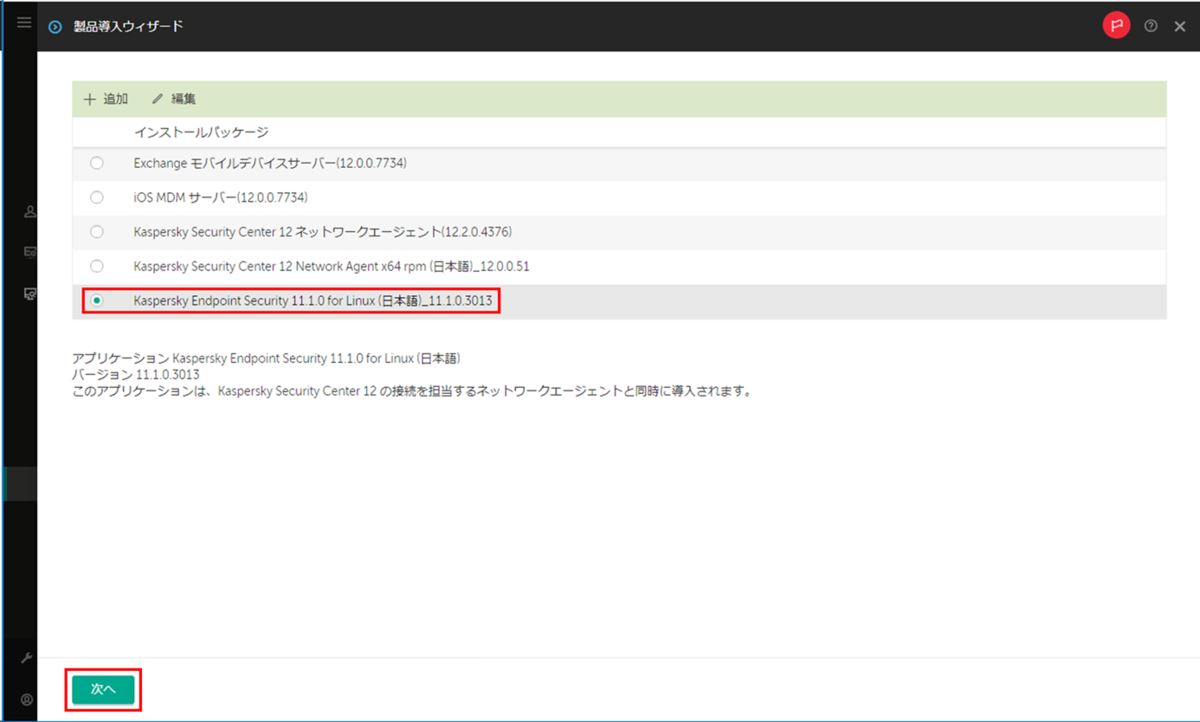This screenshot has width=1200, height=722.
Task: Select the Network Agent x64 rpm package
Action: coord(96,266)
